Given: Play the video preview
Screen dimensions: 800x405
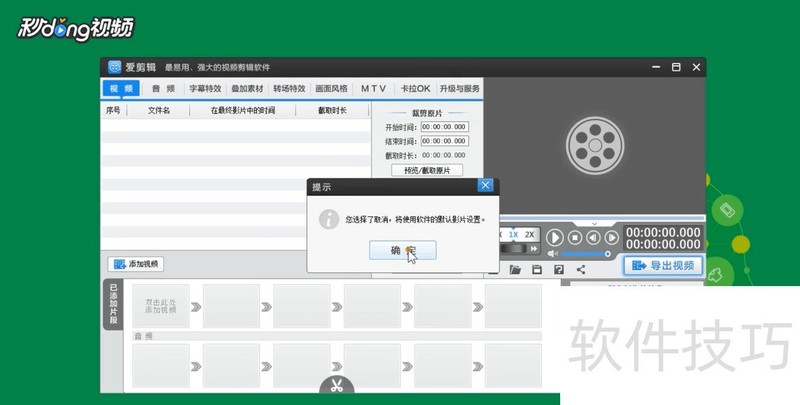Looking at the screenshot, I should tap(555, 238).
